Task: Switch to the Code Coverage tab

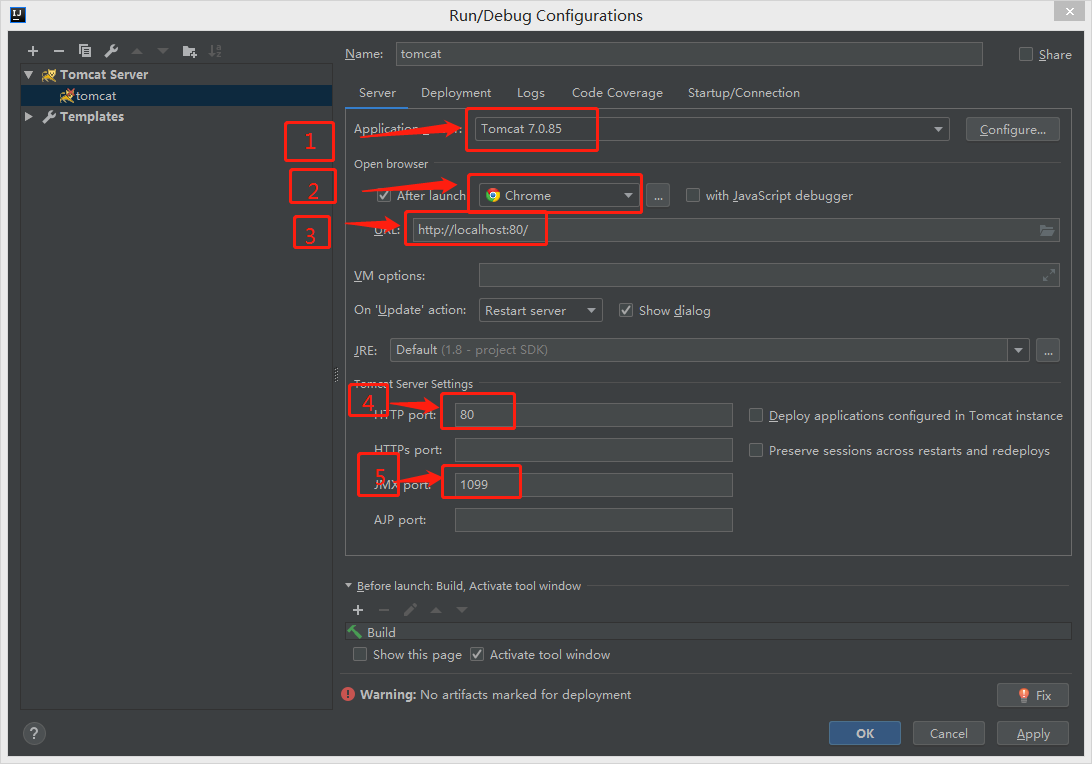Action: point(617,93)
